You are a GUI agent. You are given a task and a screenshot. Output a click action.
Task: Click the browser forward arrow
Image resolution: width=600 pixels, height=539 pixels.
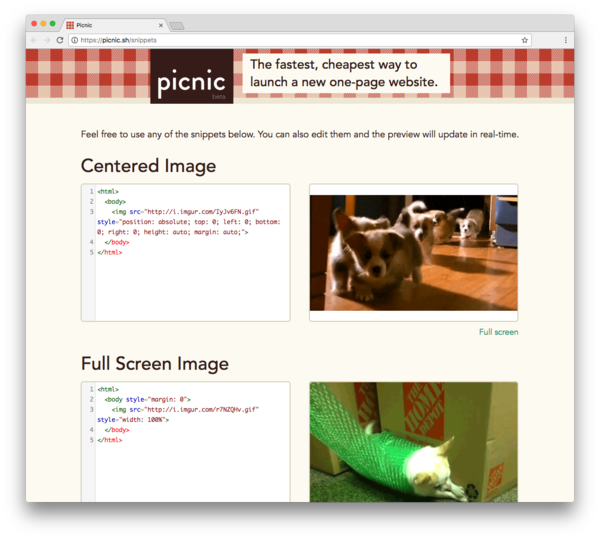coord(46,40)
